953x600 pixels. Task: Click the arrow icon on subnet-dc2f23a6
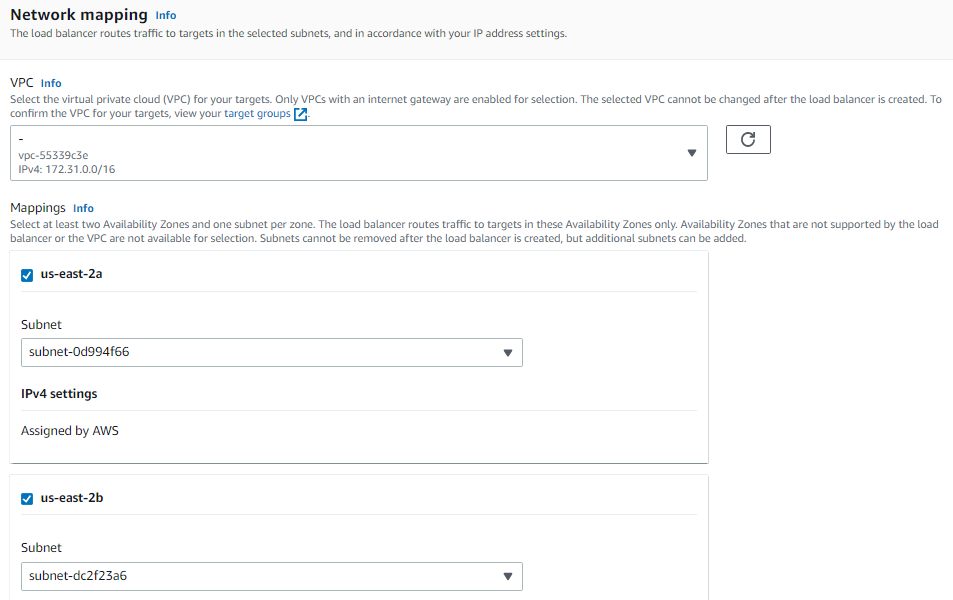[507, 576]
